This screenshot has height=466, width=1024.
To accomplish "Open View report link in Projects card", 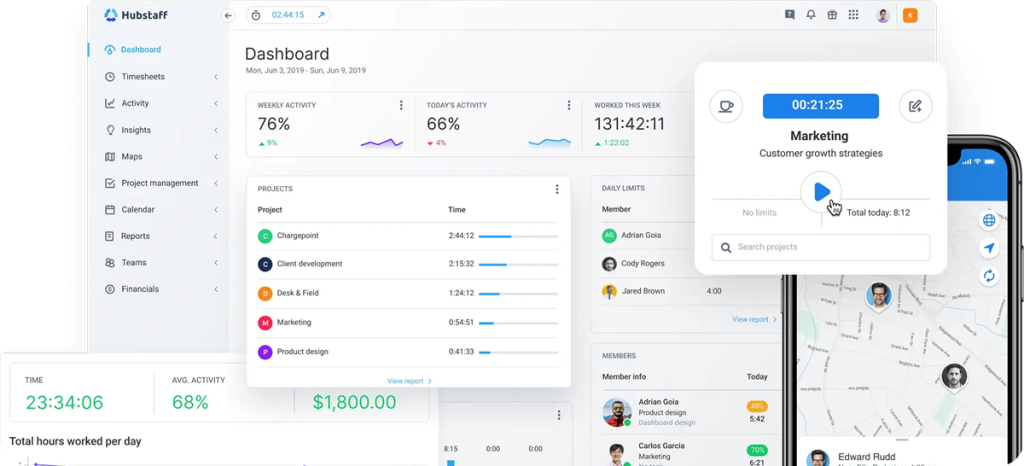I will 409,381.
